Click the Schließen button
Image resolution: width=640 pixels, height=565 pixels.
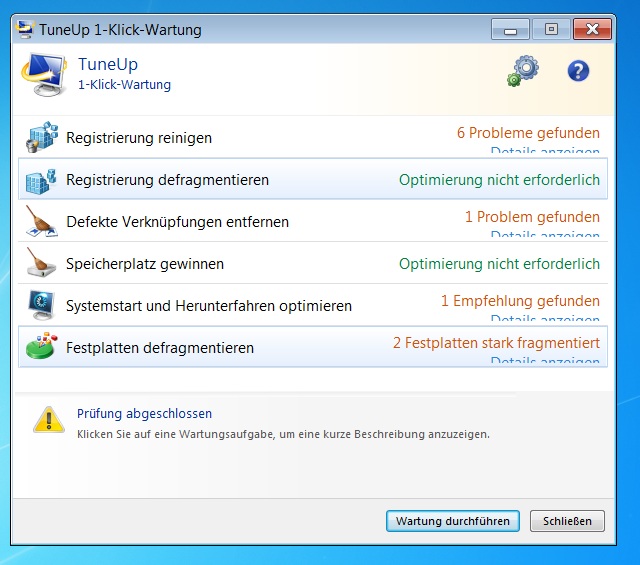[567, 521]
